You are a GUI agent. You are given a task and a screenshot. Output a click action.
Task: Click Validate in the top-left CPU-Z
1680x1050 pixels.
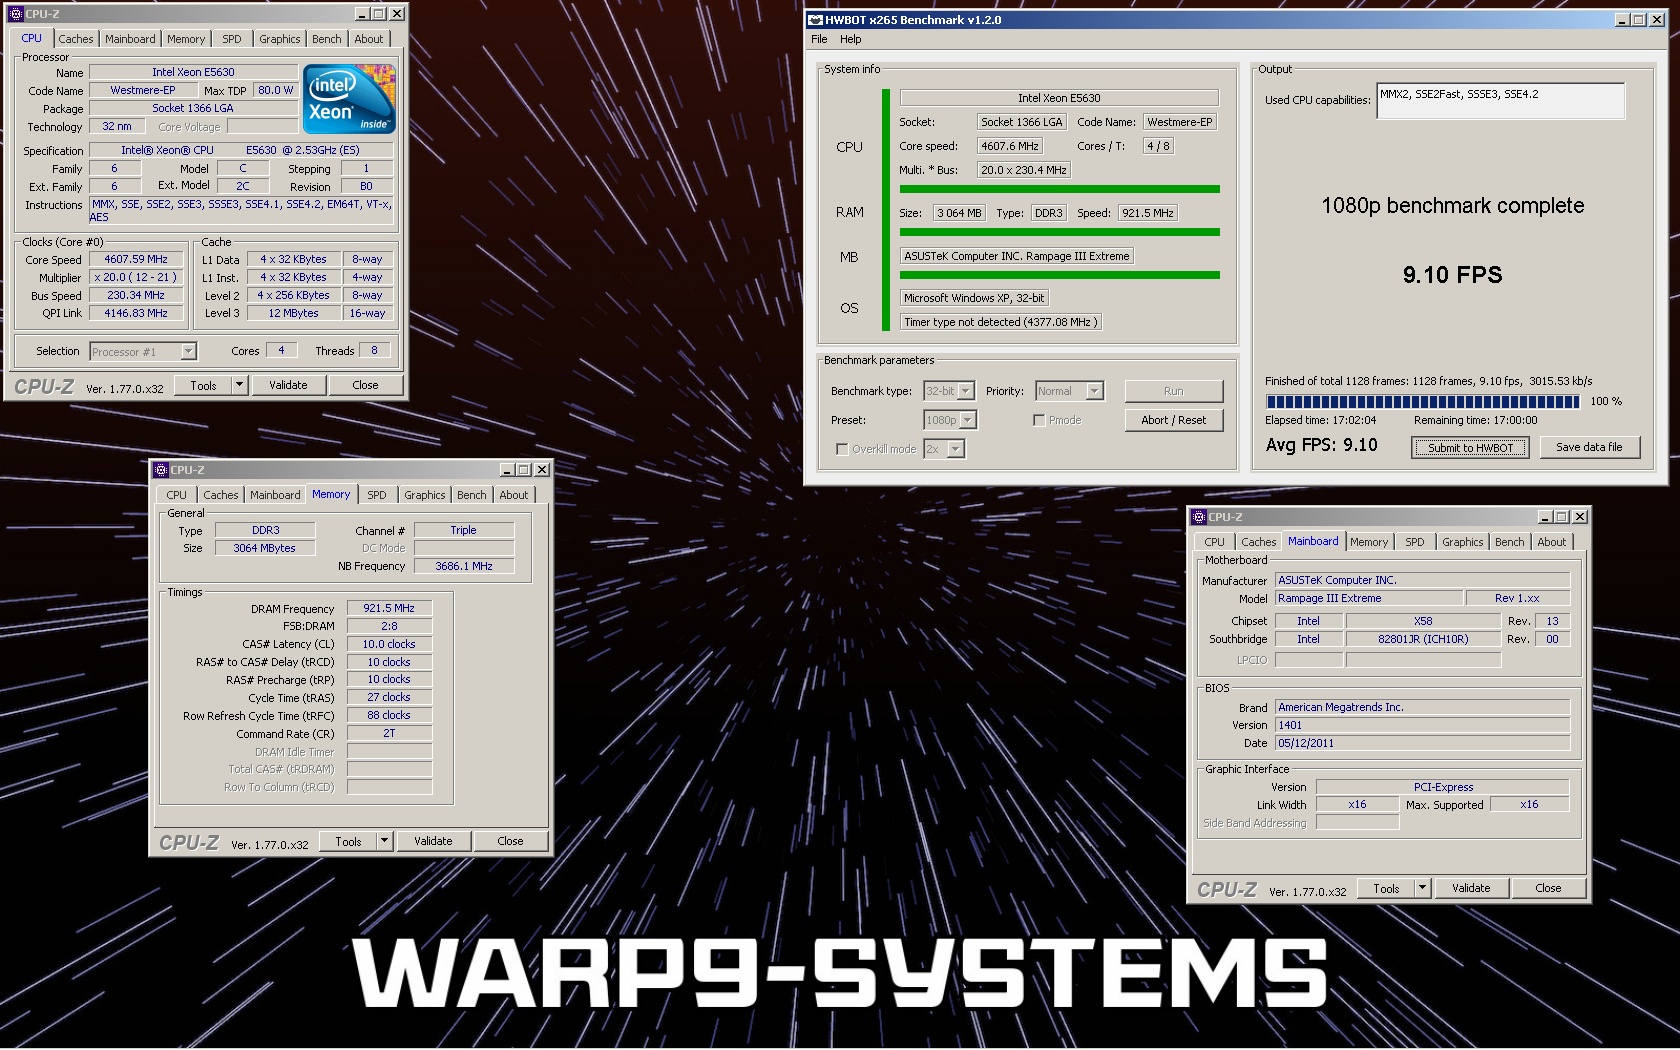288,385
